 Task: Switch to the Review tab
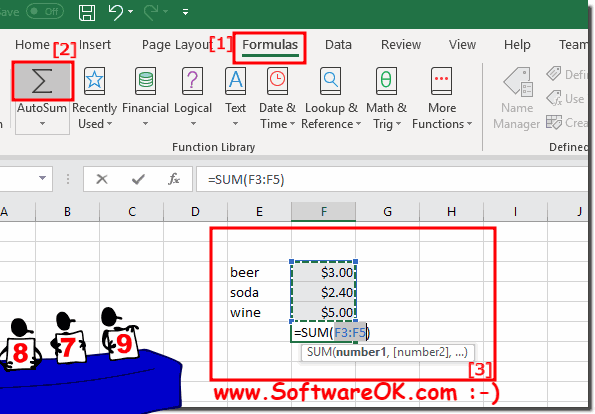[x=401, y=45]
